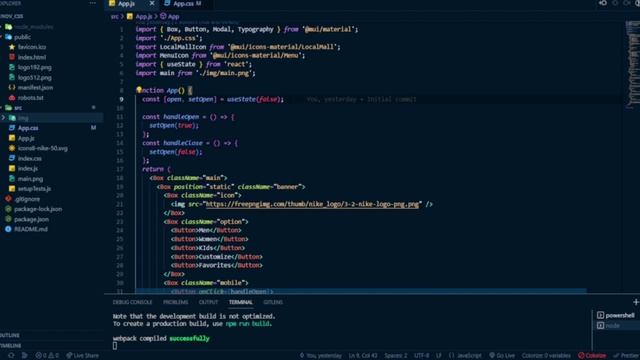Add a new terminal with plus icon
Screen dimensions: 640x360
pyautogui.click(x=636, y=302)
